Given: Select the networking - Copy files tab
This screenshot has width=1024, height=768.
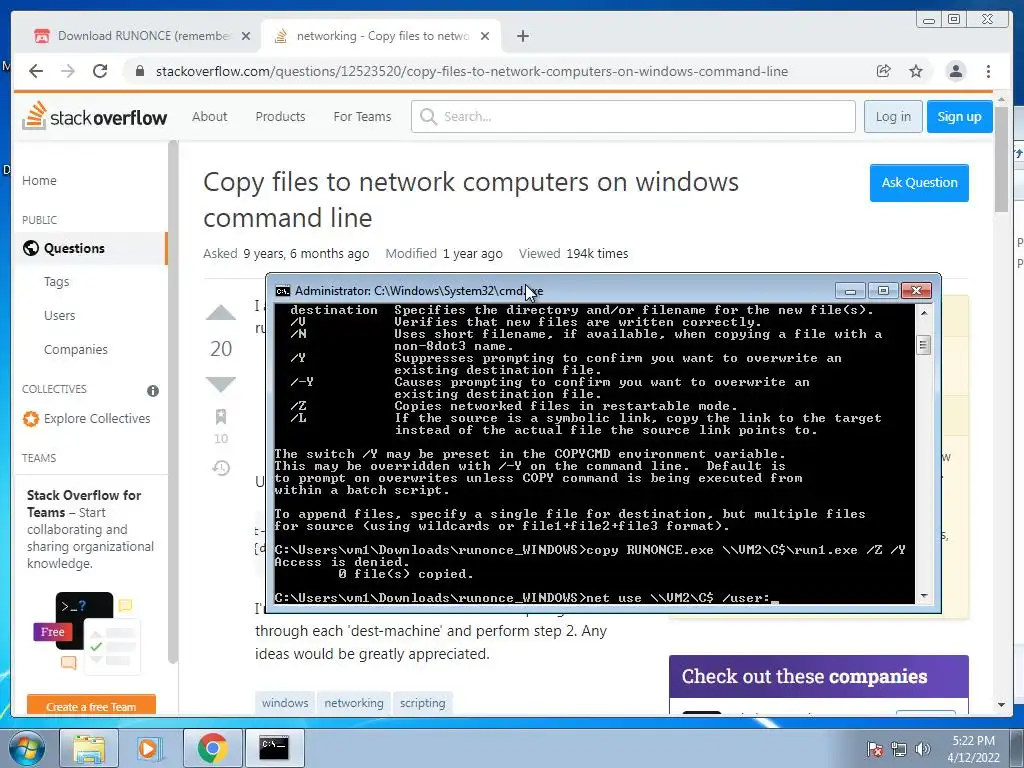Looking at the screenshot, I should (381, 36).
